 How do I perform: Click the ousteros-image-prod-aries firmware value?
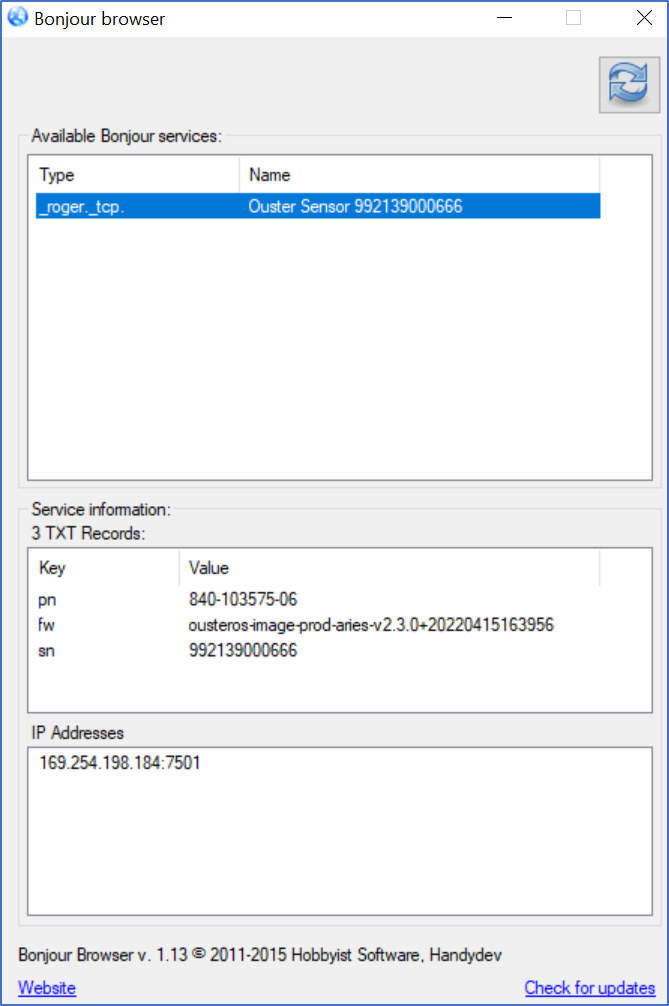371,625
